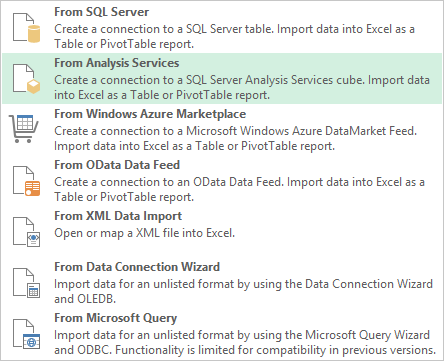Screen dimensions: 444x361
Task: Click the SQL Server table description text
Action: [x=234, y=36]
